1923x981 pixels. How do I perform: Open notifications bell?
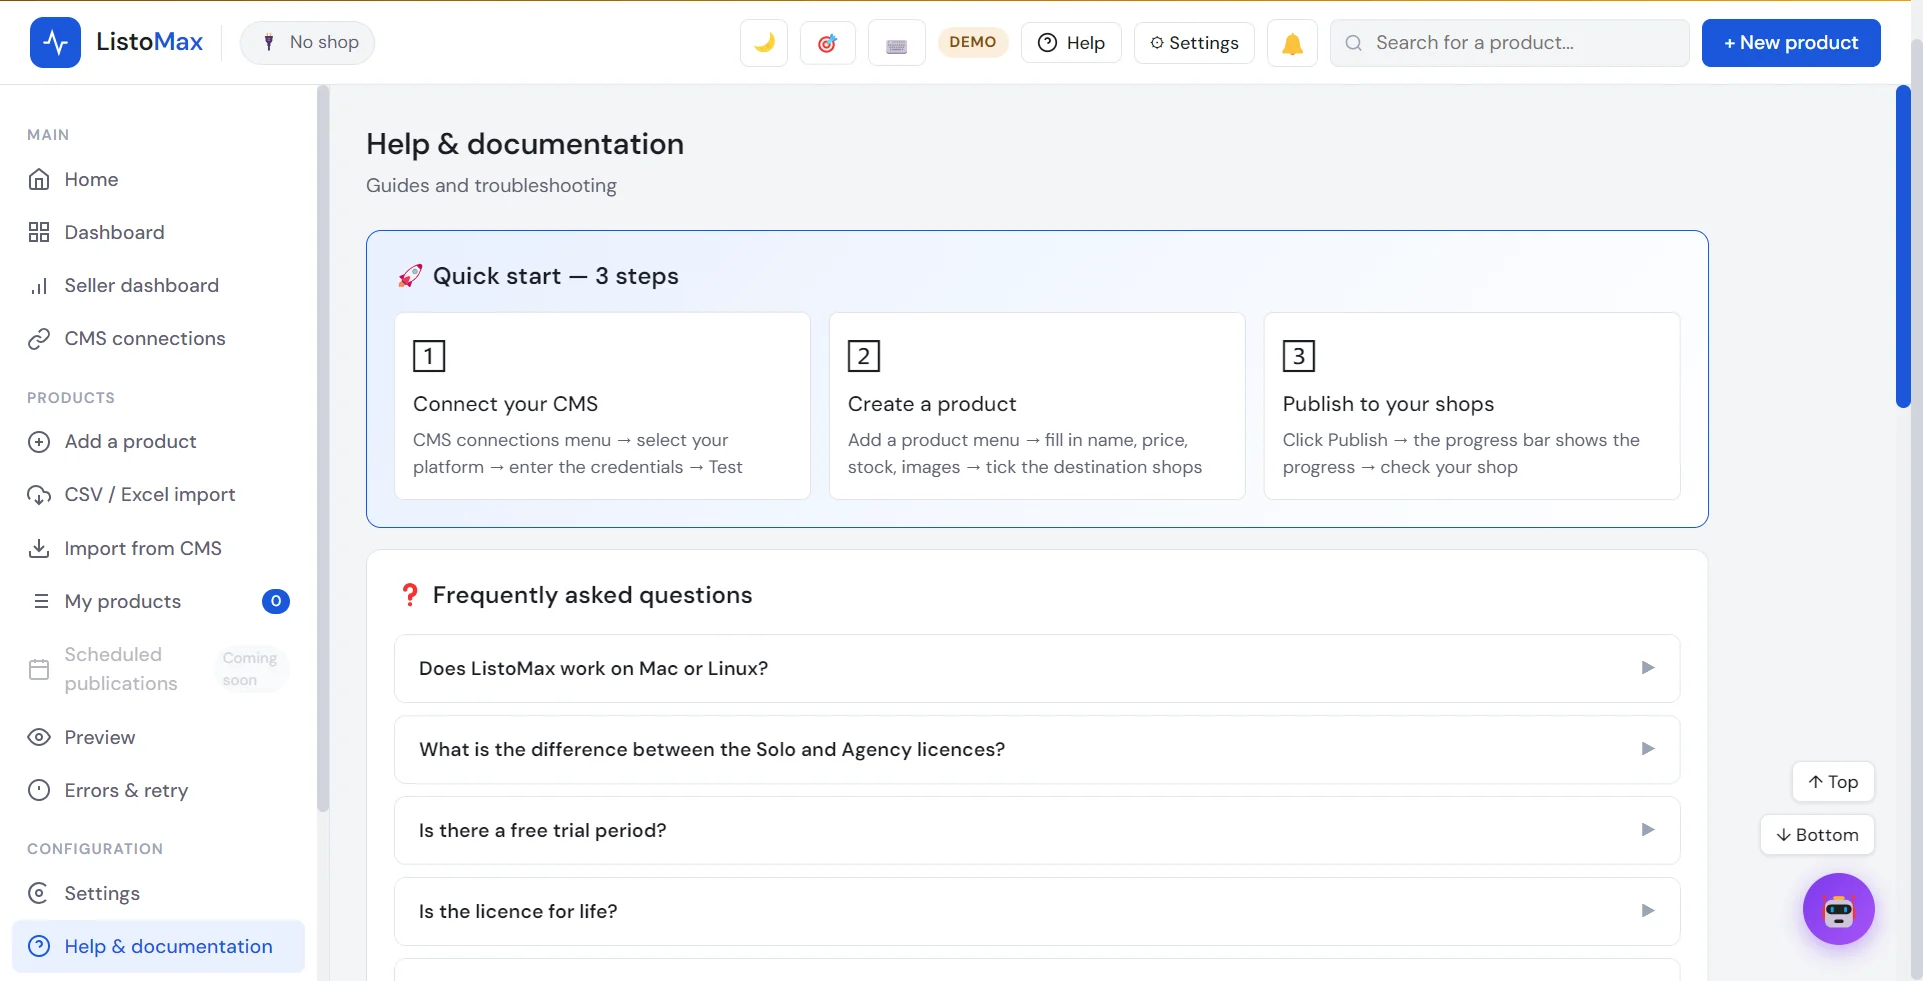(1292, 43)
